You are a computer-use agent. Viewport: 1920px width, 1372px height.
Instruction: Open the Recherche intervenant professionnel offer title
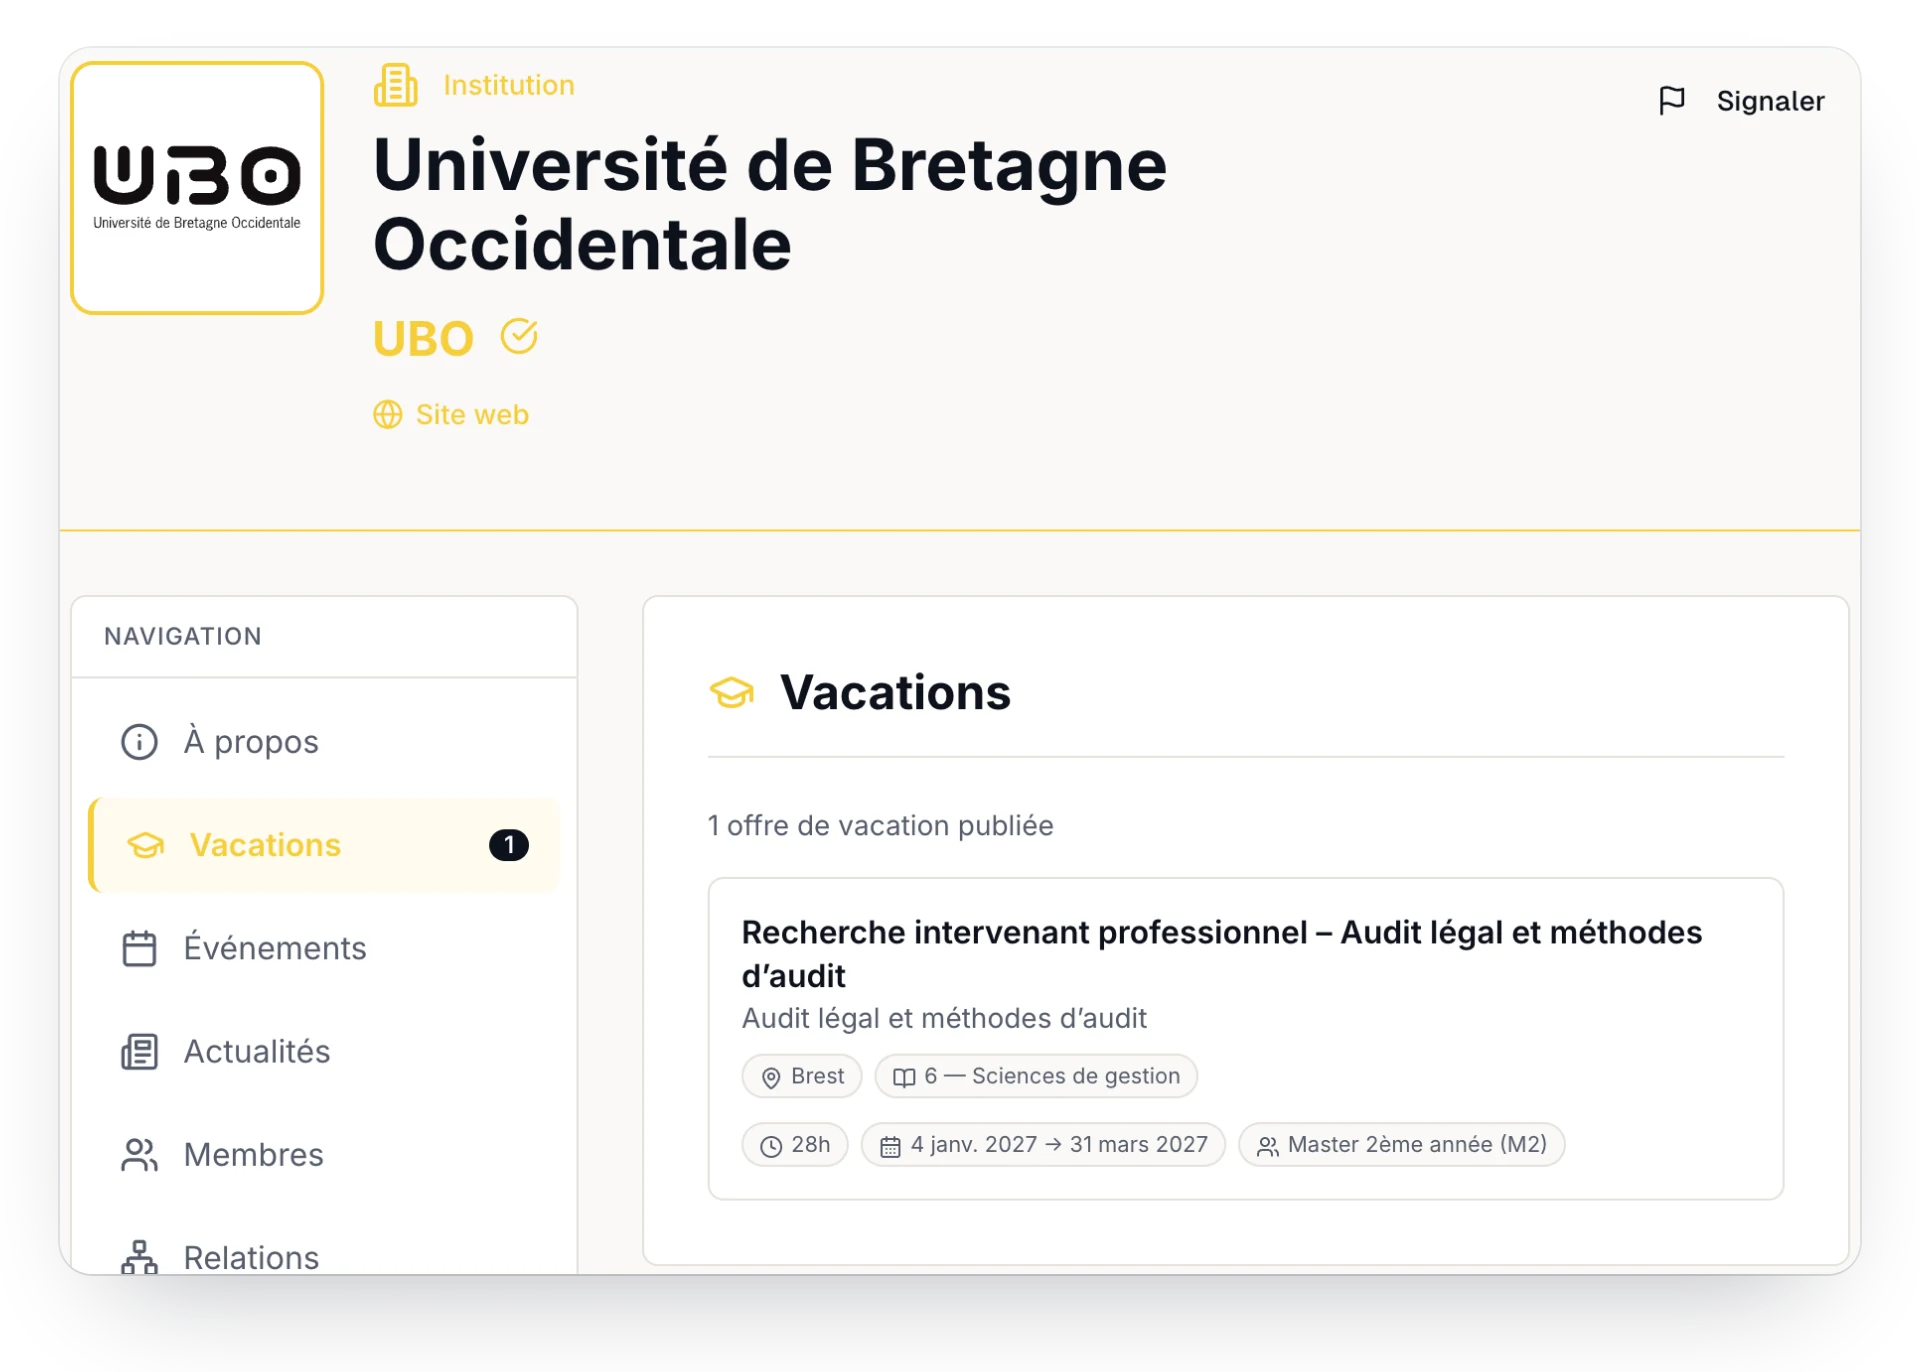point(1221,953)
